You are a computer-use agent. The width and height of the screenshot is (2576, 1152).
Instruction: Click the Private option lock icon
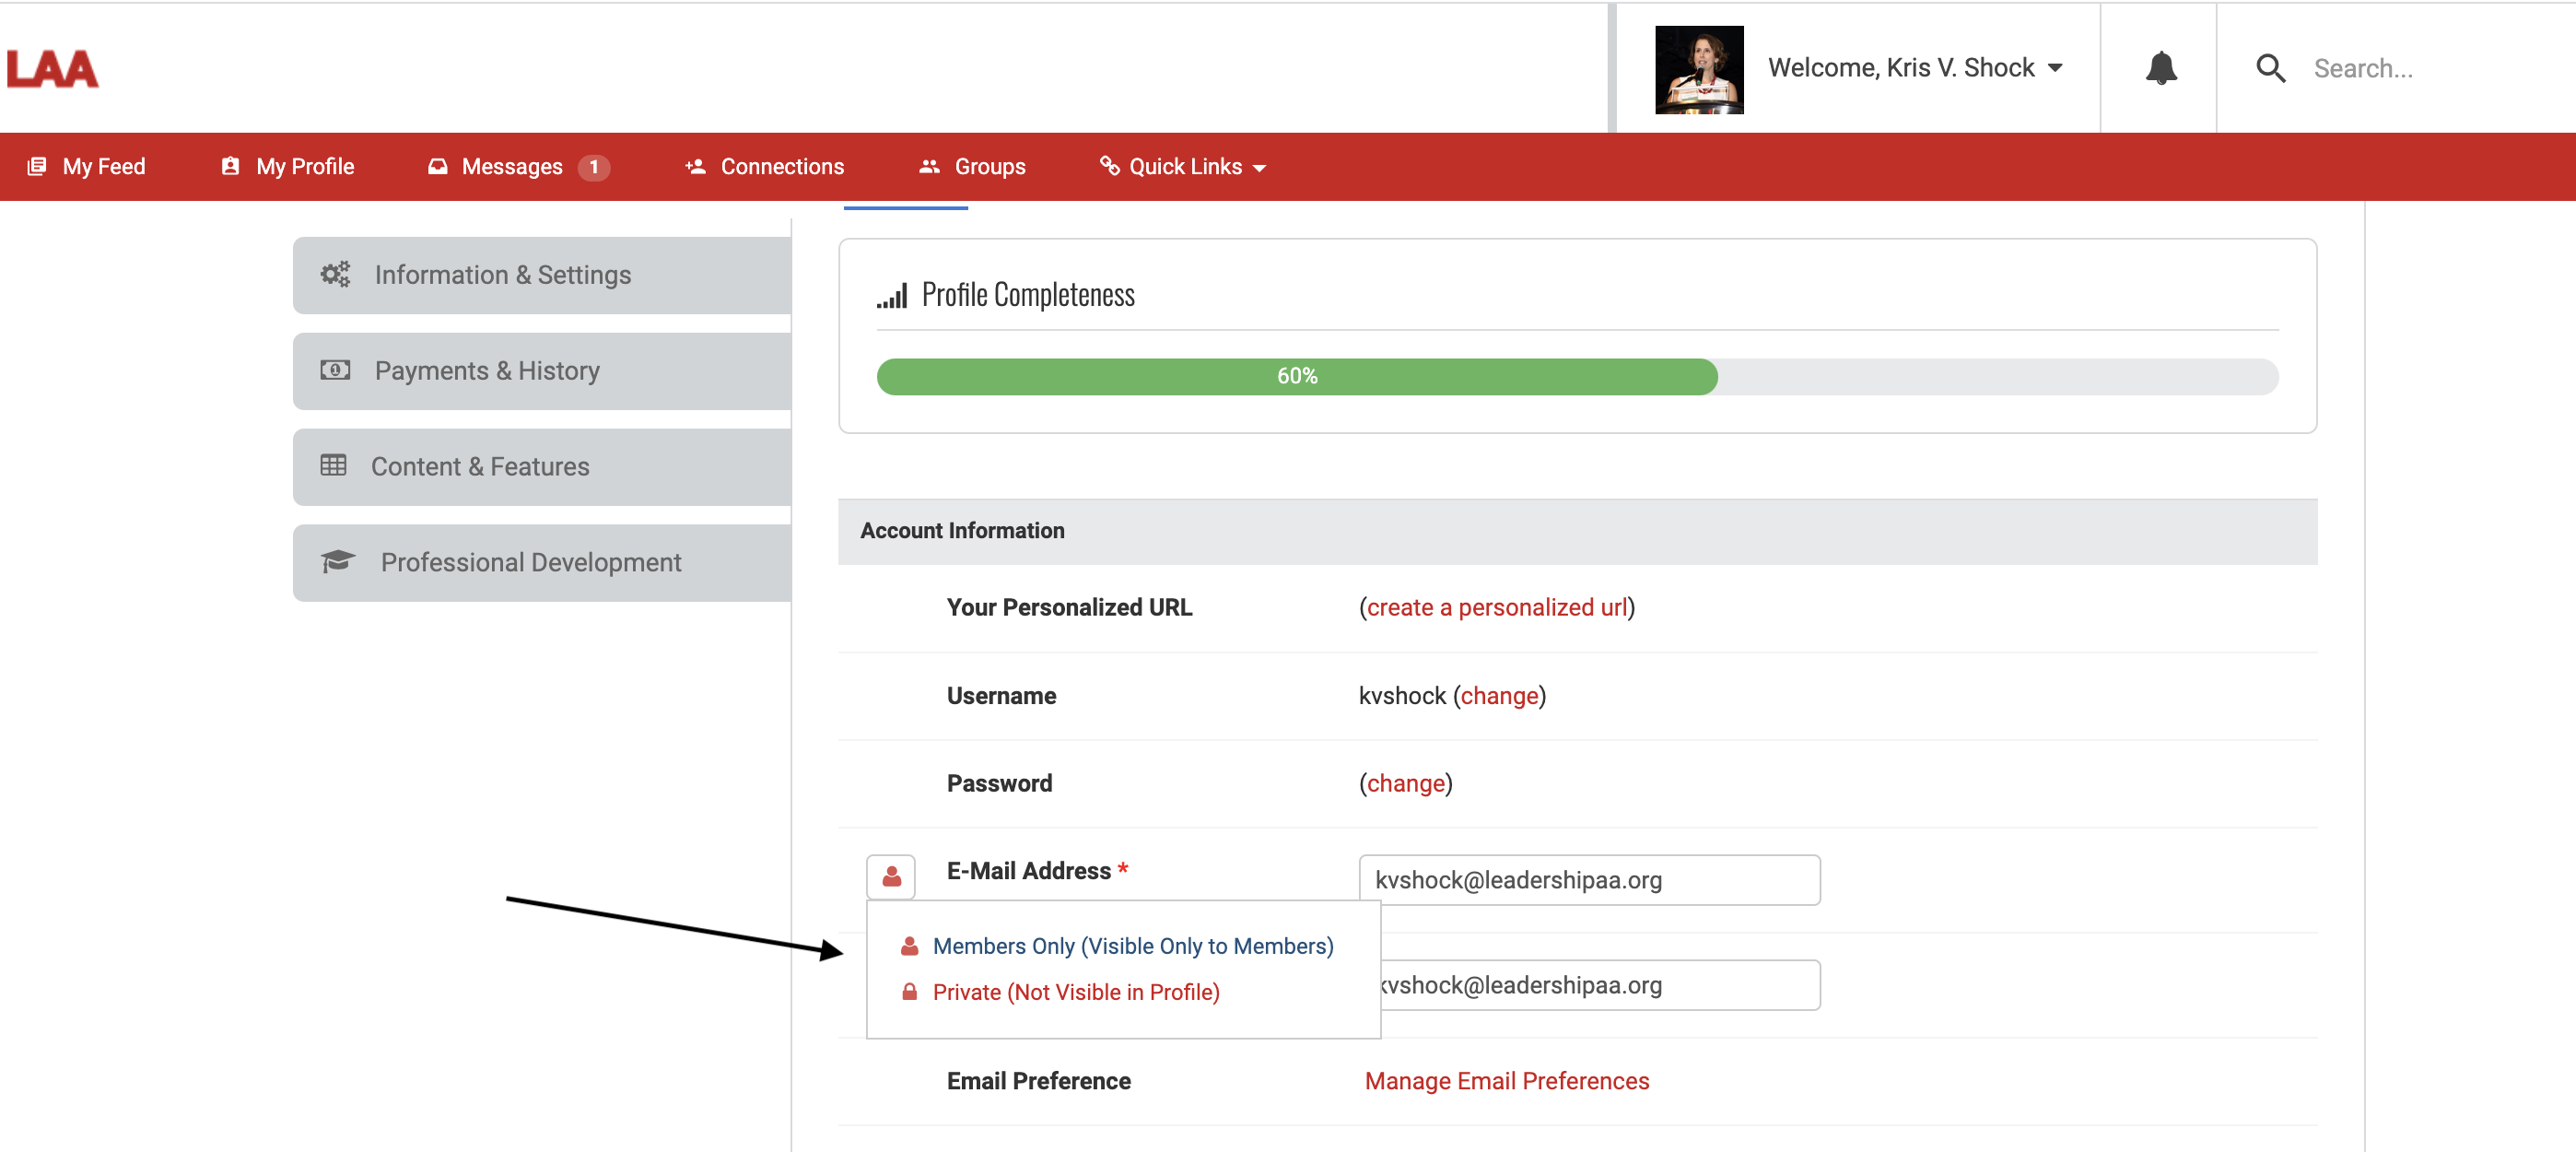(909, 992)
